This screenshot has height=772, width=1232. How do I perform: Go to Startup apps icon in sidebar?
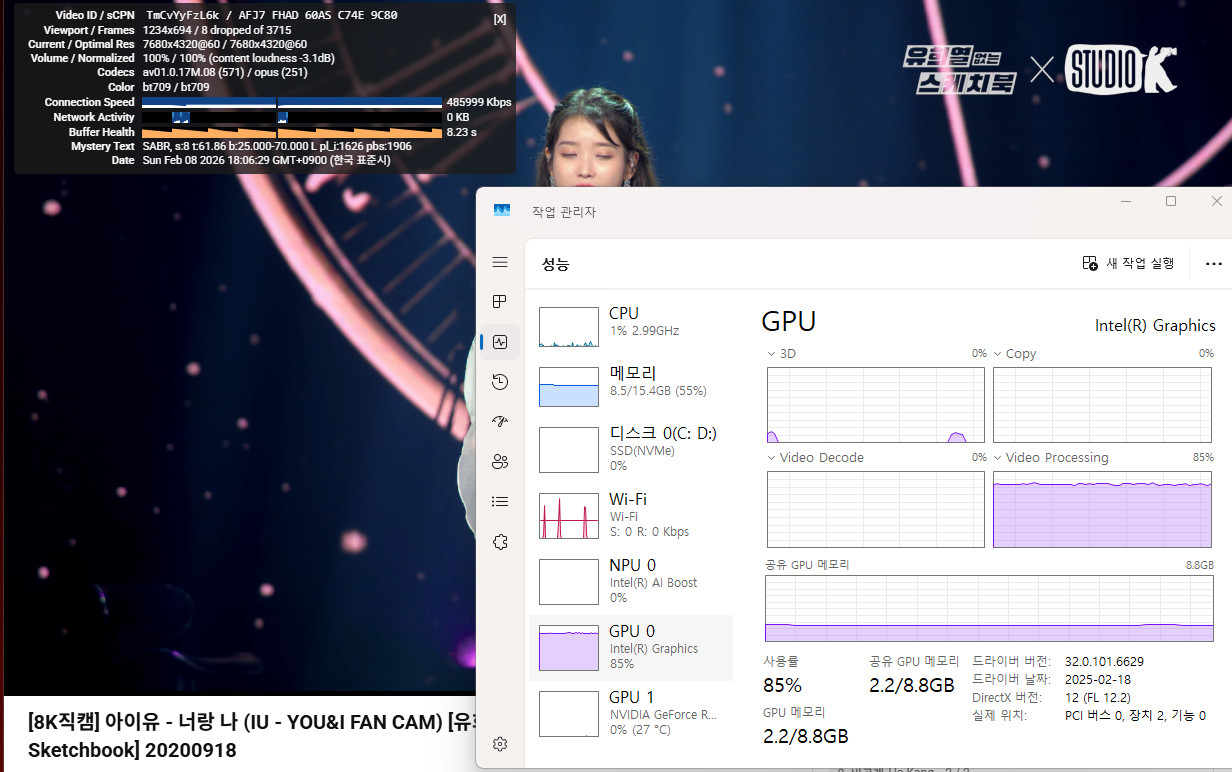[x=500, y=422]
